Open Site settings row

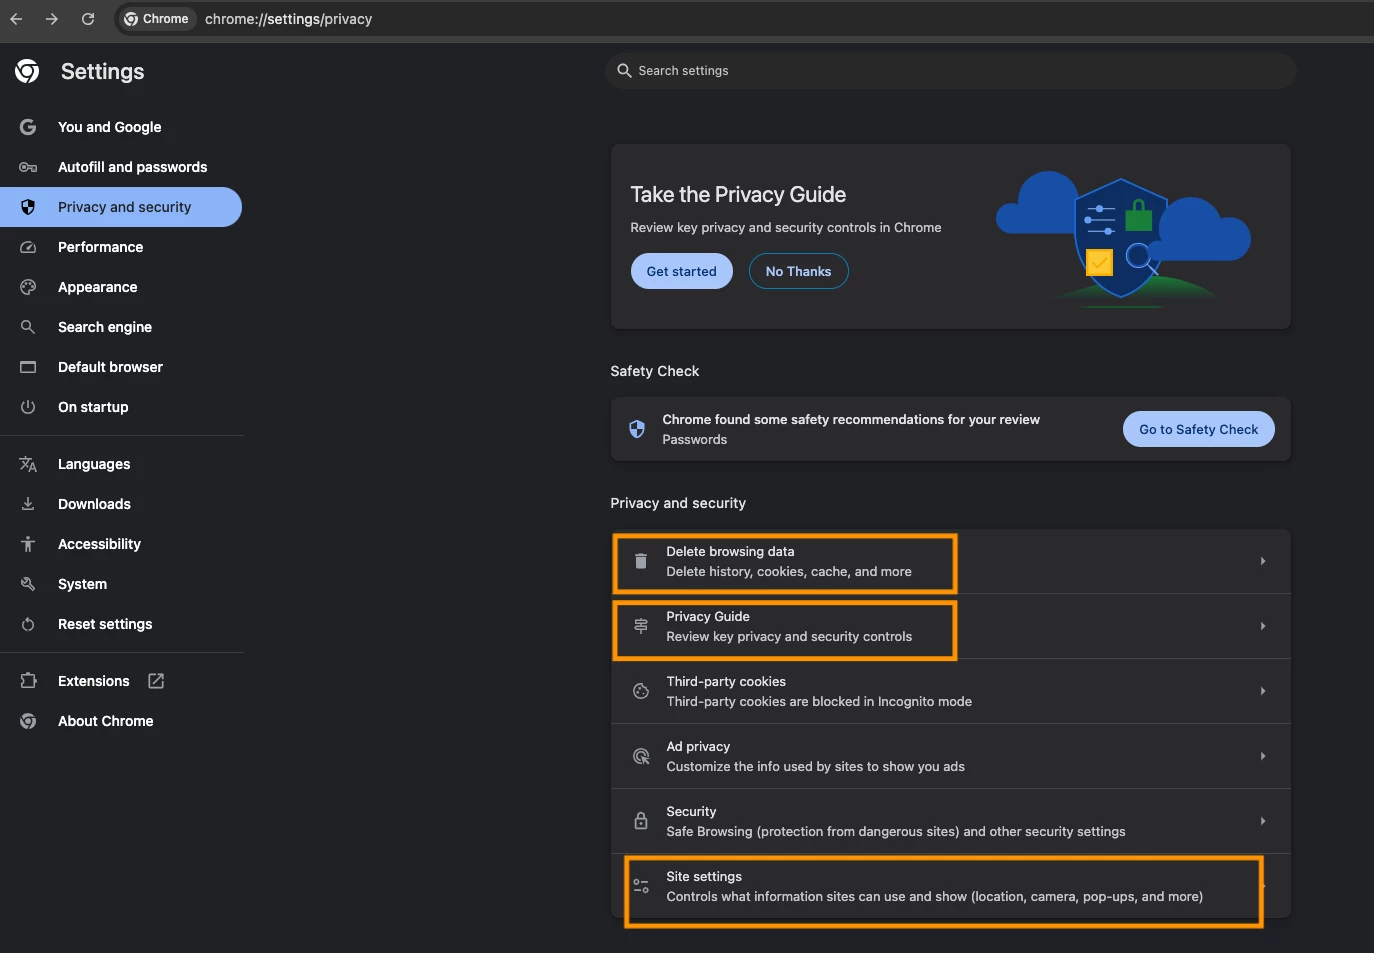950,886
